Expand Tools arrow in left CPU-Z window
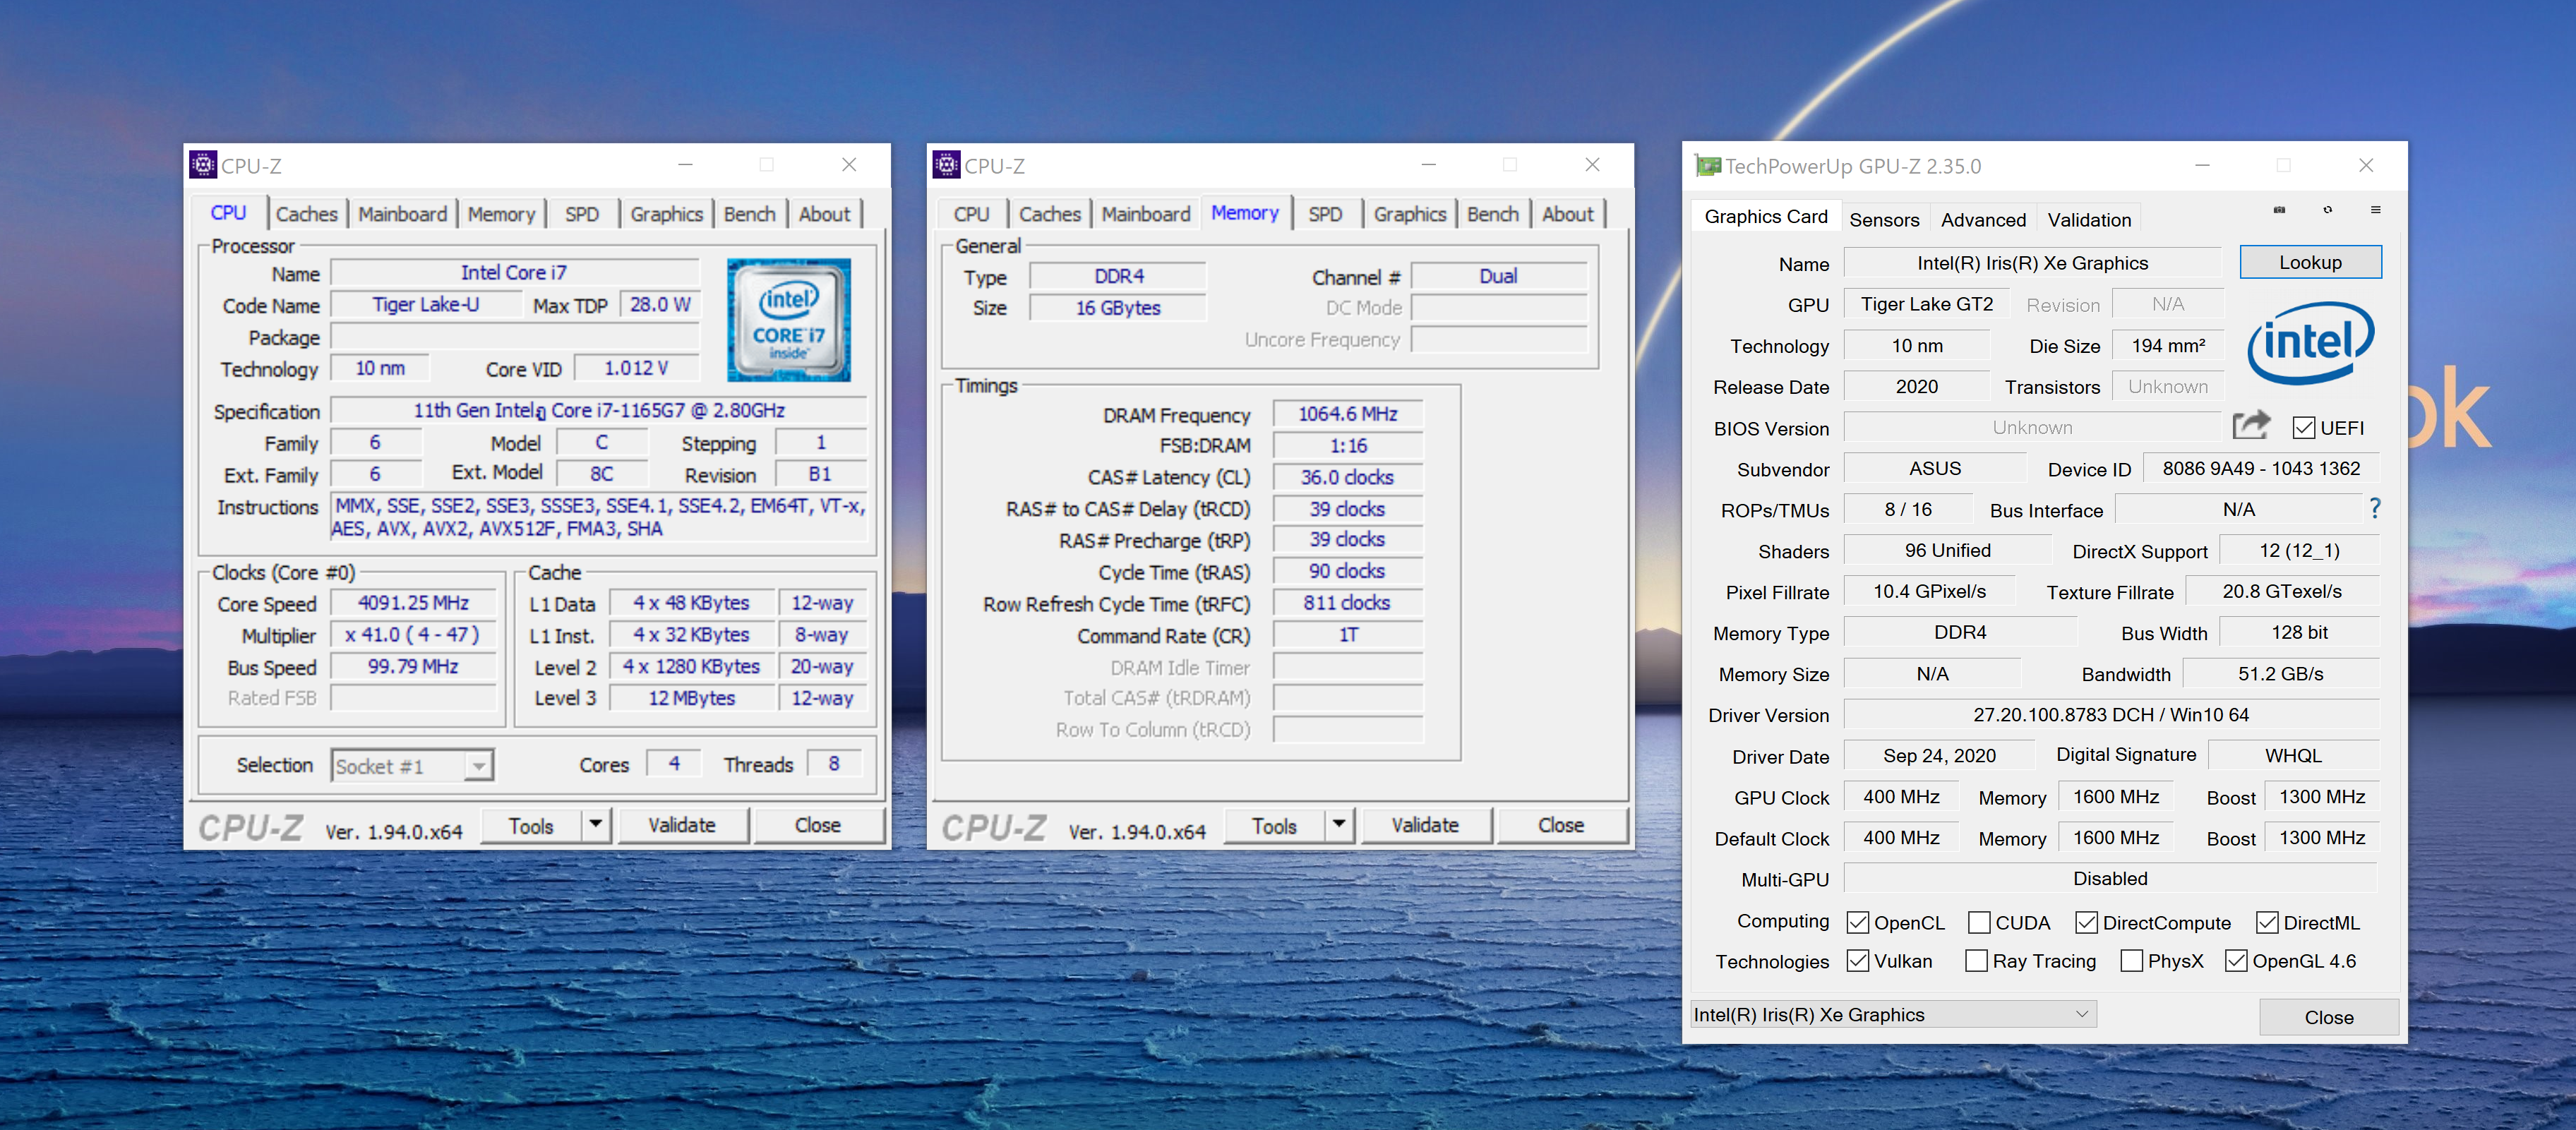2576x1130 pixels. (x=596, y=825)
